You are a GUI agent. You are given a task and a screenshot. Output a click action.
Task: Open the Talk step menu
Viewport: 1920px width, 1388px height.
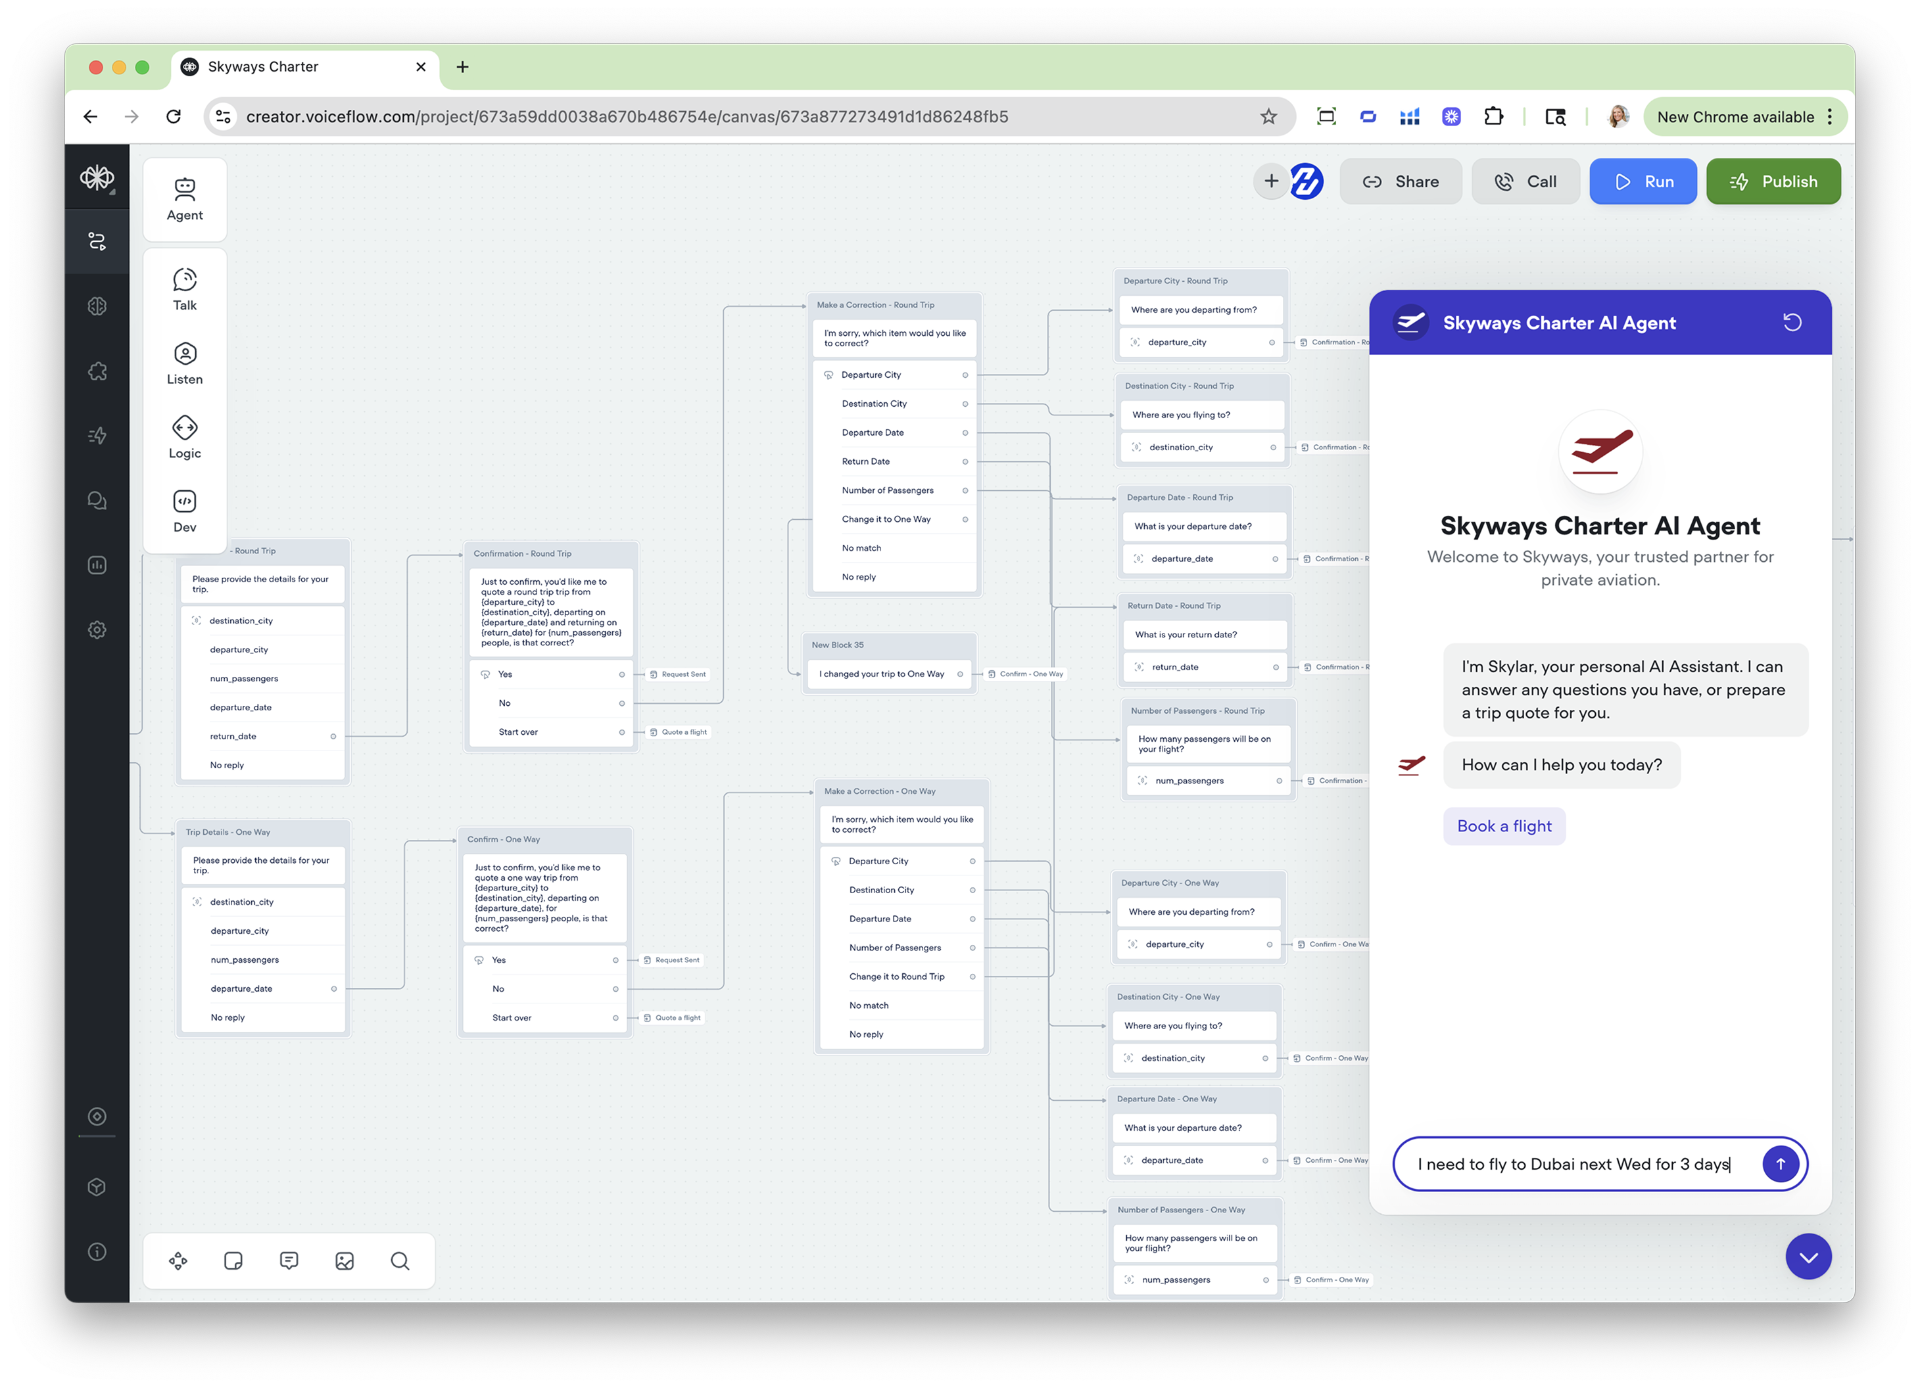click(185, 289)
